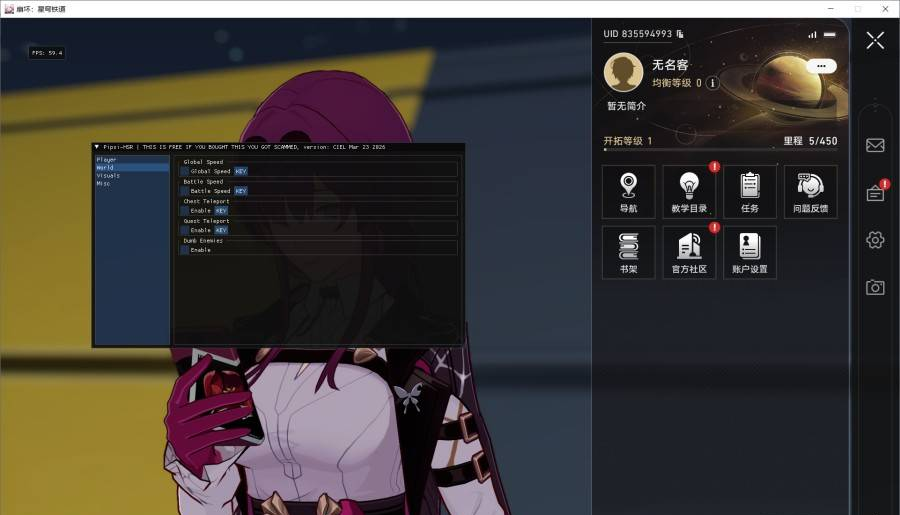
Task: Copy the UID using the copy icon
Action: 680,34
